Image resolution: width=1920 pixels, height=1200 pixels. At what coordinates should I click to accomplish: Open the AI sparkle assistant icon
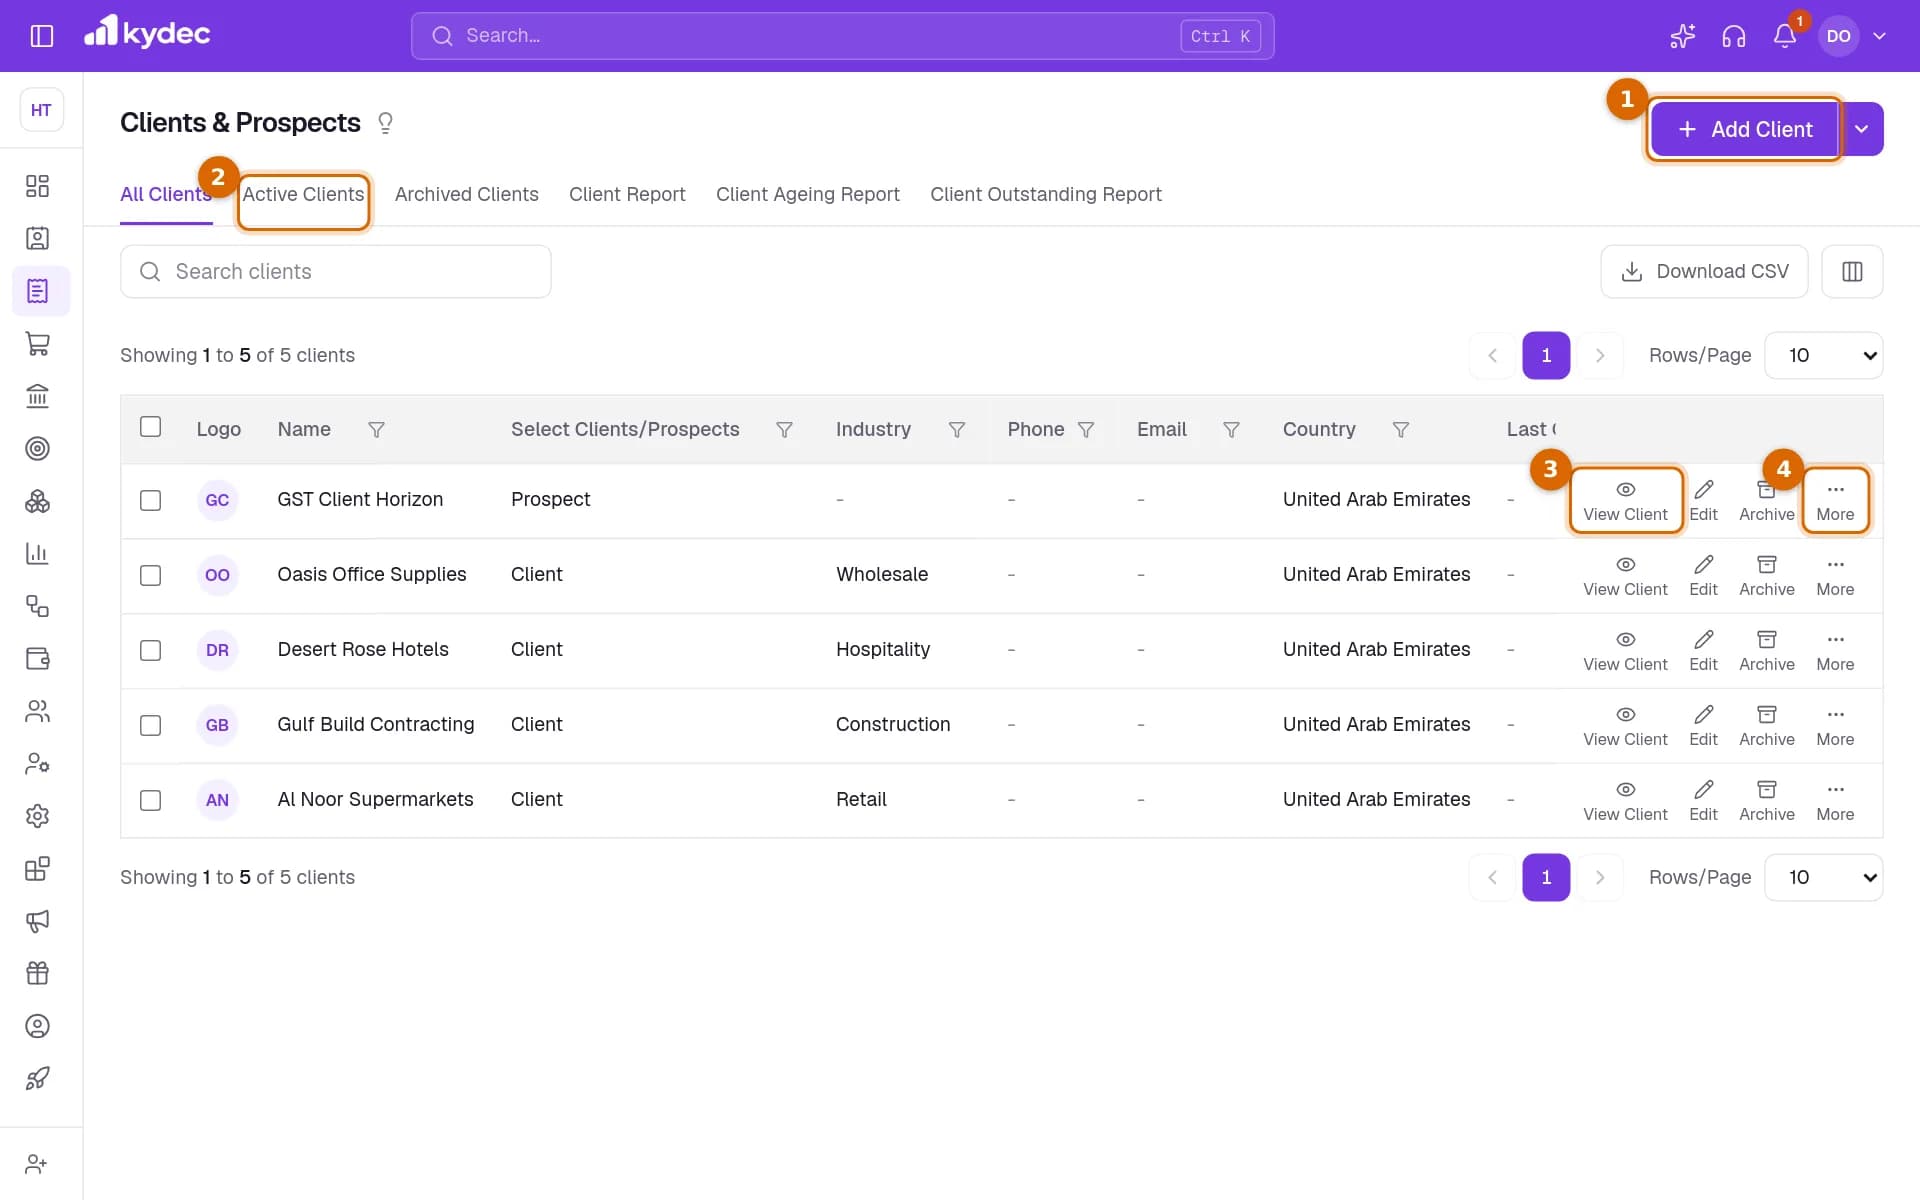coord(1682,36)
